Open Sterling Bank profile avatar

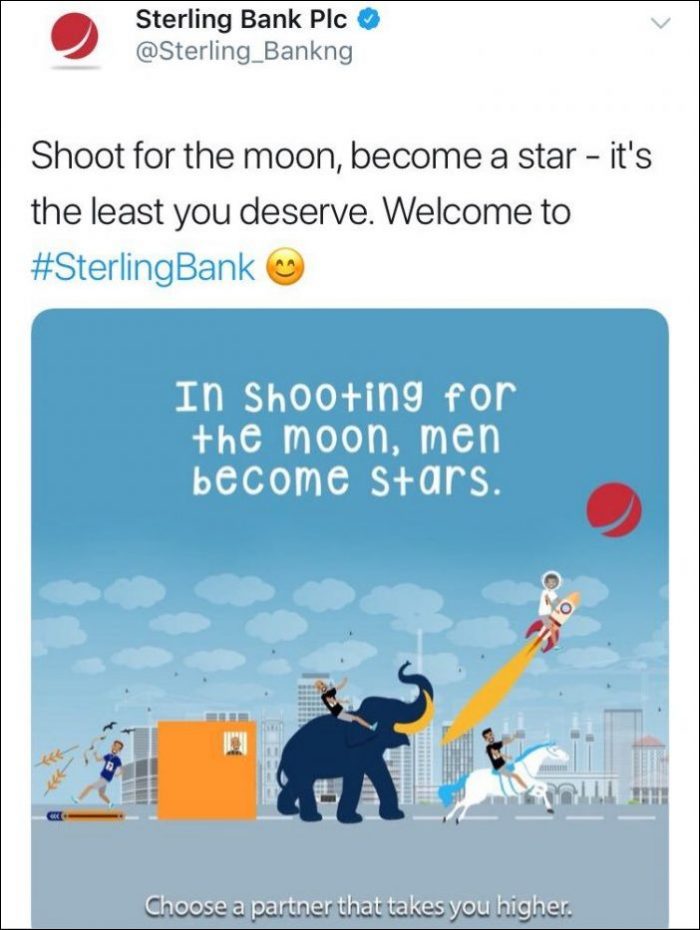(74, 37)
